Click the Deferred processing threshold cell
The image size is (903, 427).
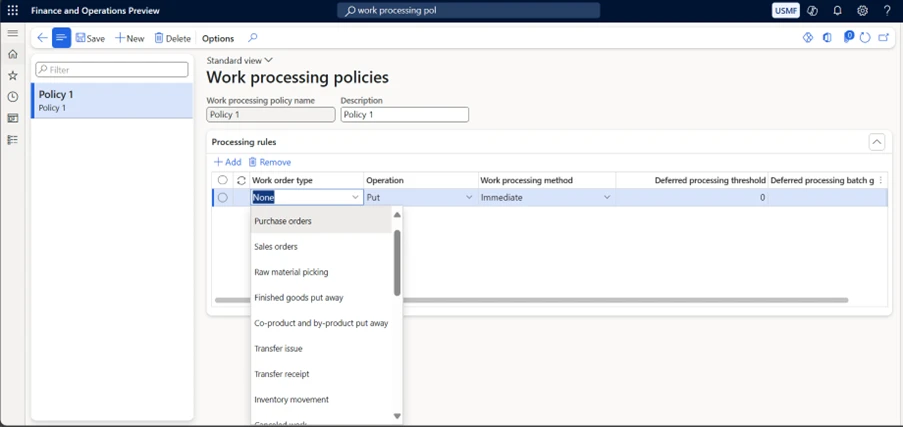tap(692, 198)
